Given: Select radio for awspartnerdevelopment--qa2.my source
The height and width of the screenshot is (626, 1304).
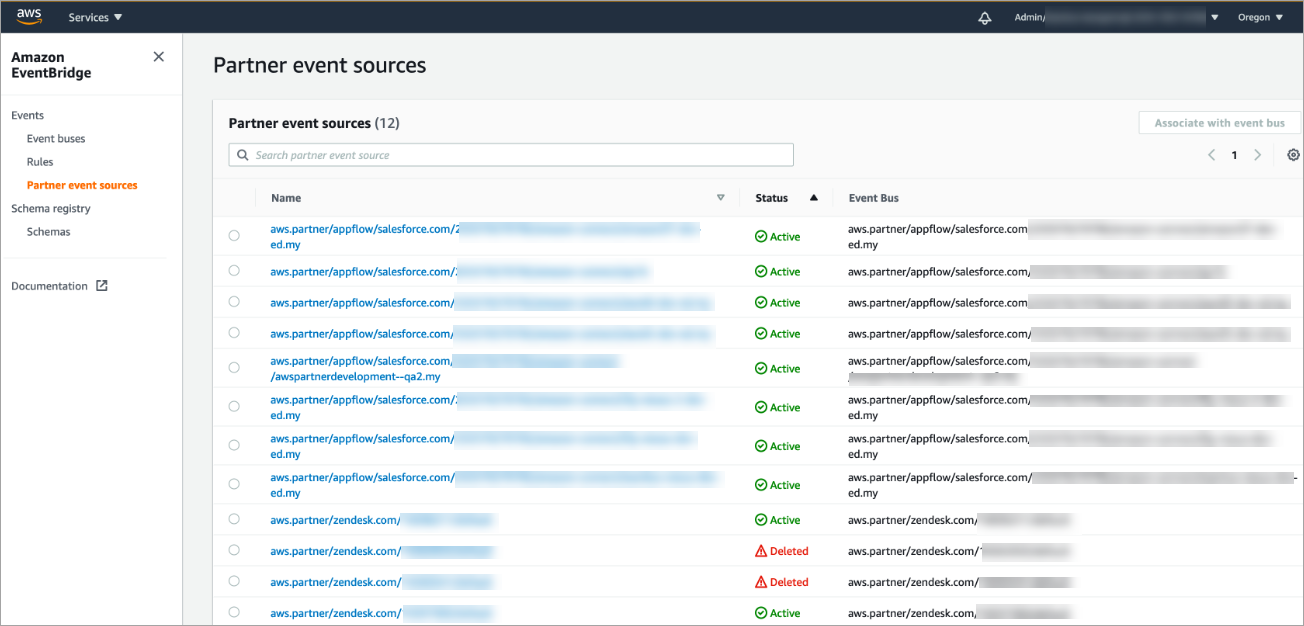Looking at the screenshot, I should (234, 368).
